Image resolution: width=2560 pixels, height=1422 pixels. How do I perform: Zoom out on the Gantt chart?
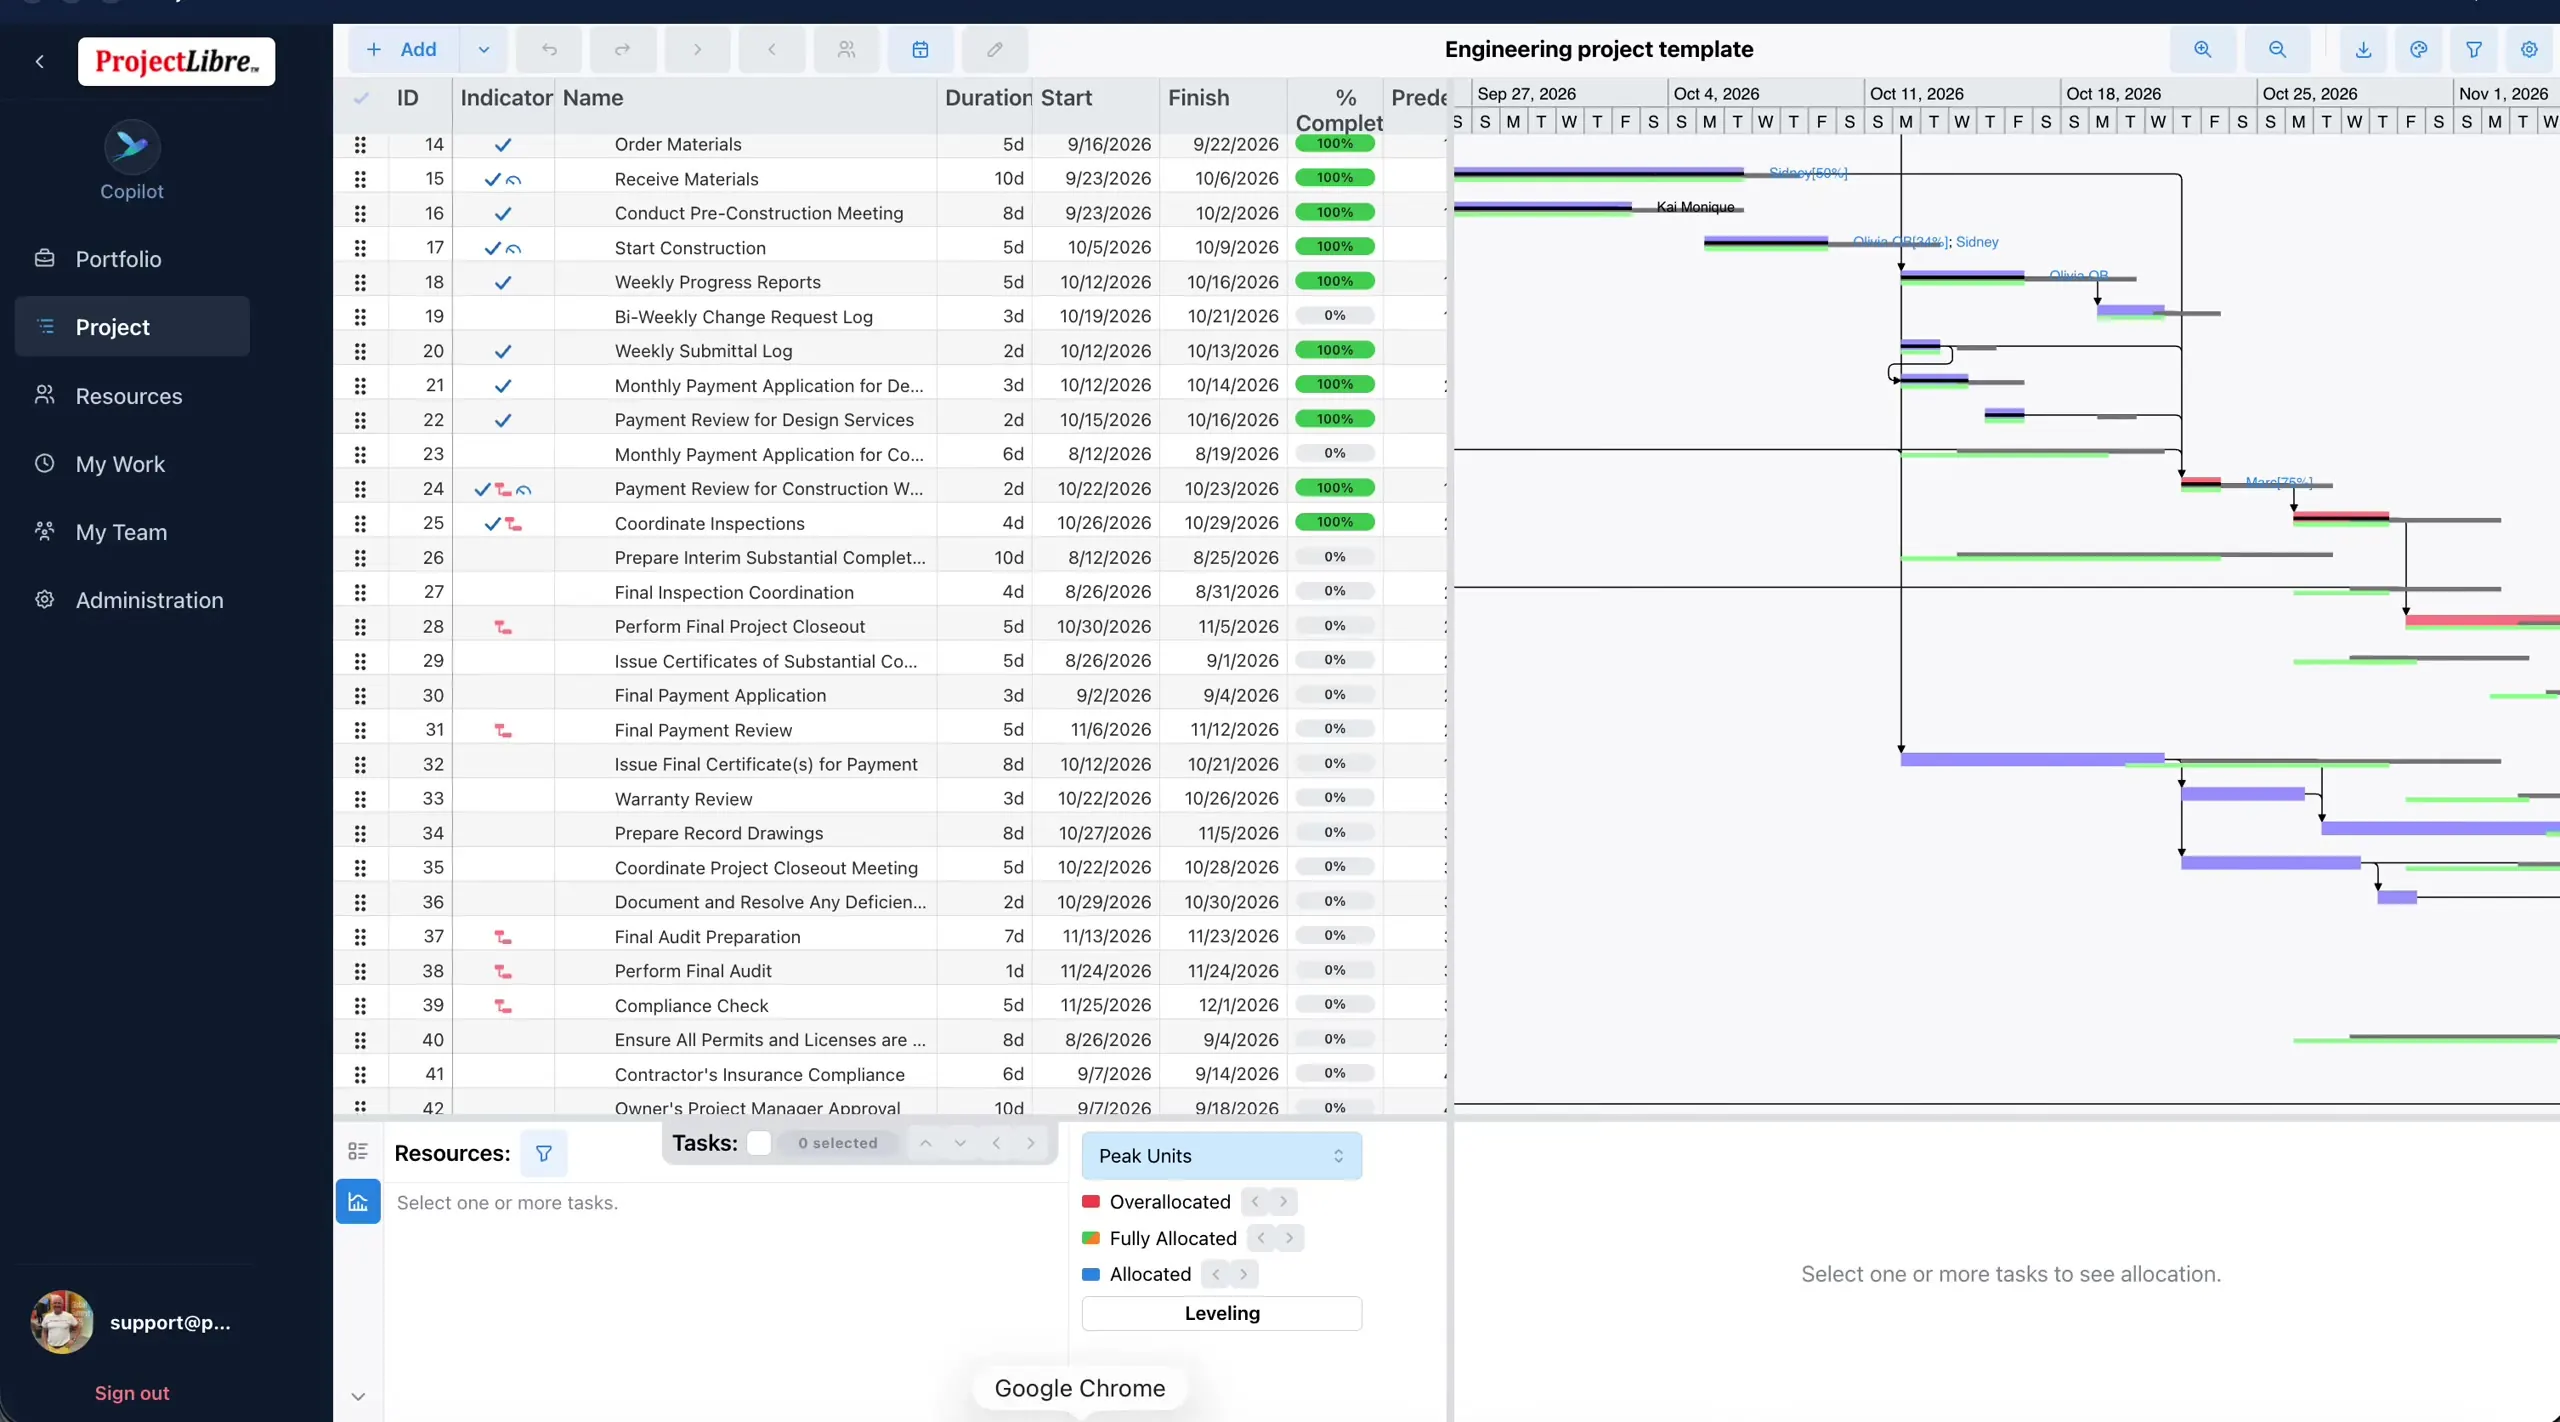coord(2277,49)
